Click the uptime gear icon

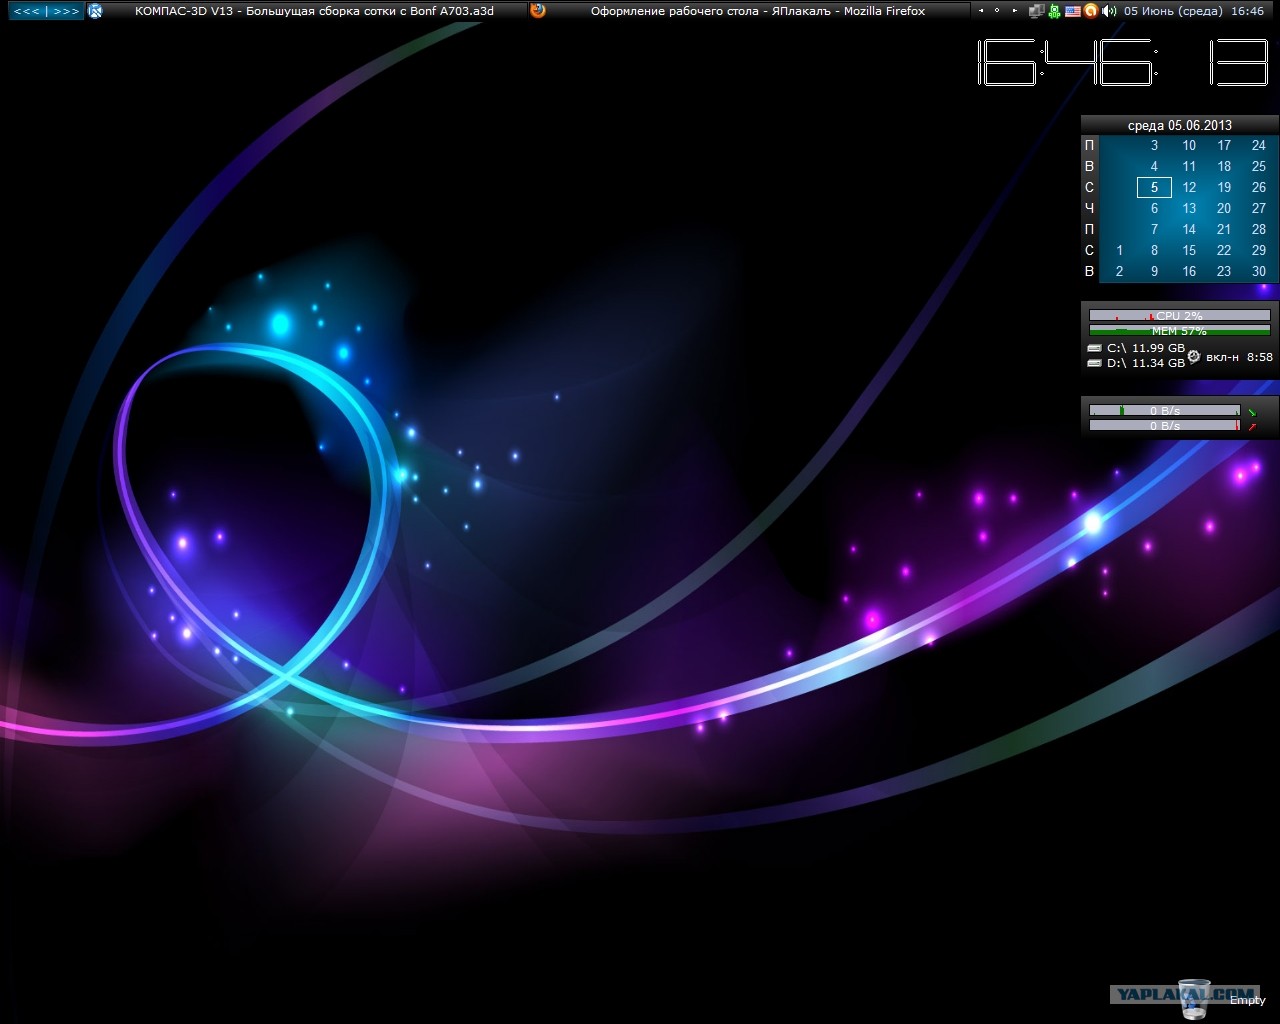[1193, 356]
